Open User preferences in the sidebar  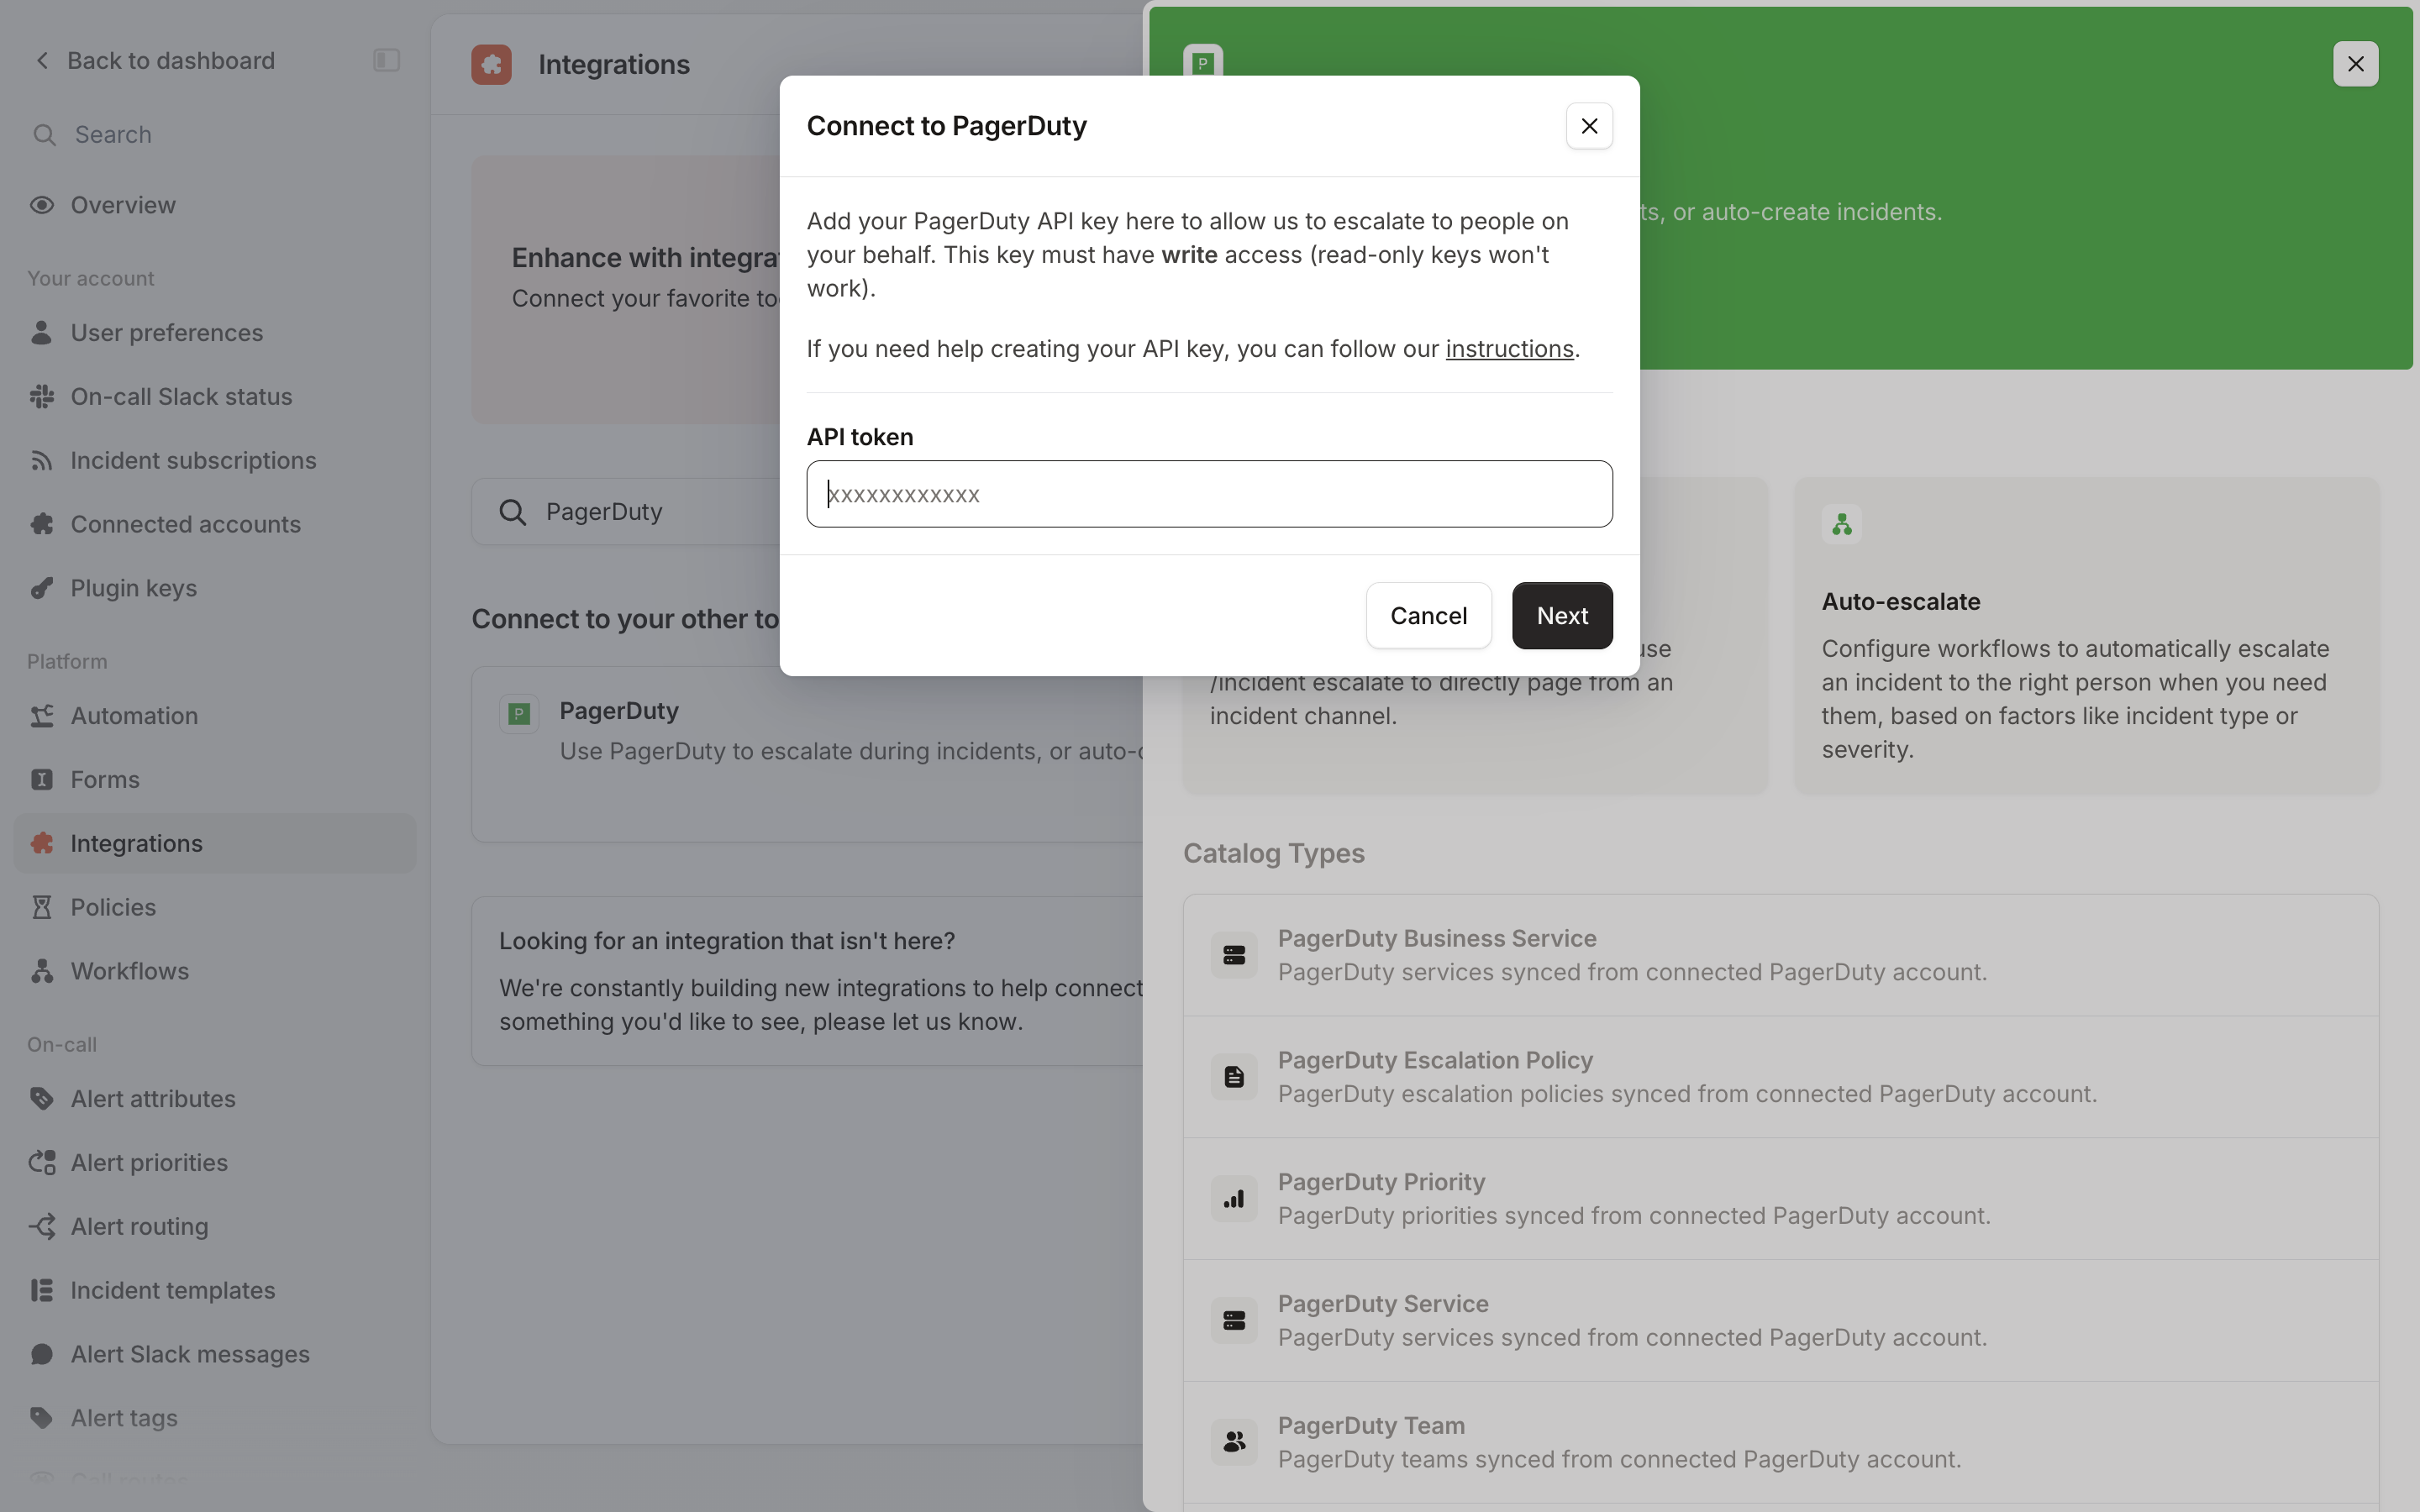(x=214, y=333)
